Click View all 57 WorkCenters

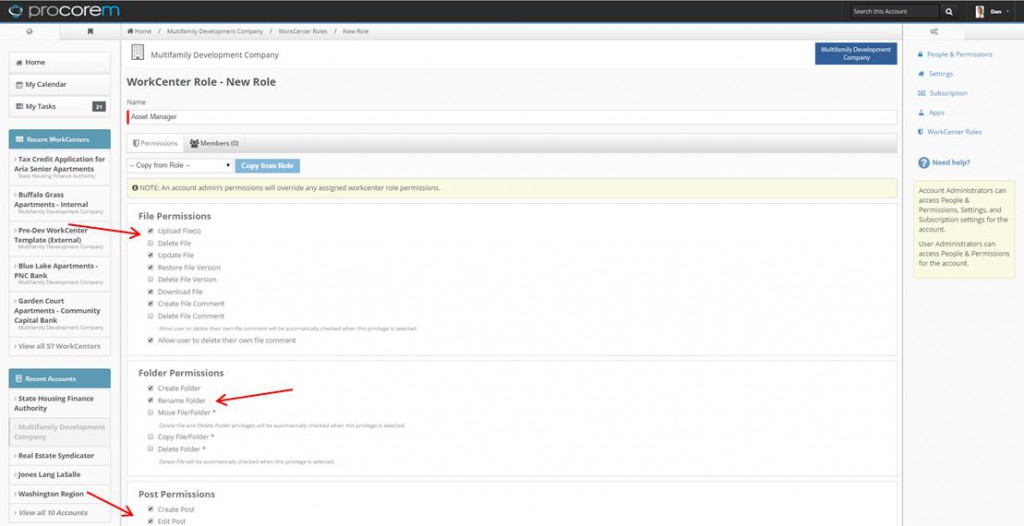(x=59, y=346)
